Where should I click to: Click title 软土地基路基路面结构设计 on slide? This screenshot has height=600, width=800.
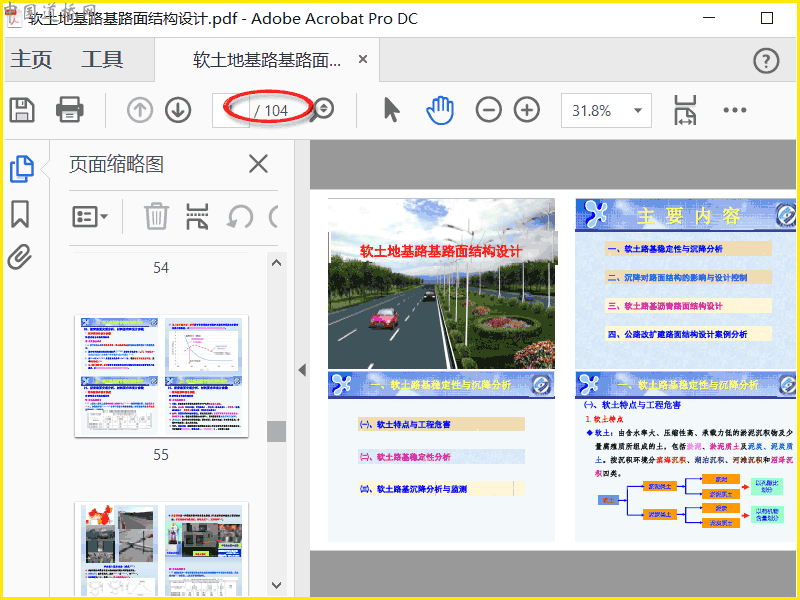click(x=441, y=251)
